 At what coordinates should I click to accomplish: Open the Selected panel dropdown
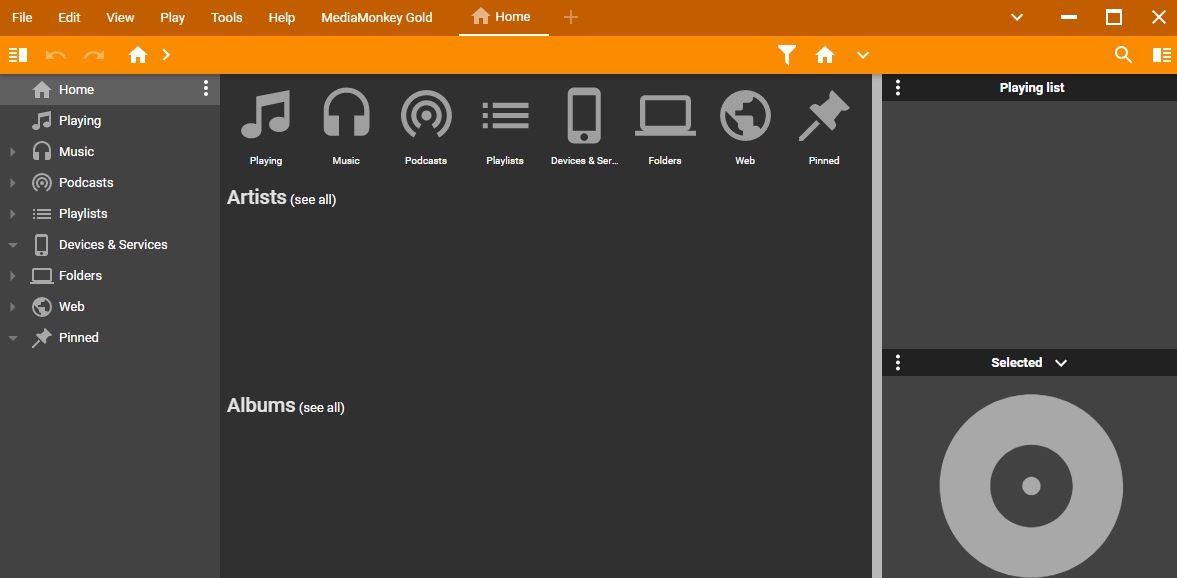point(1061,362)
